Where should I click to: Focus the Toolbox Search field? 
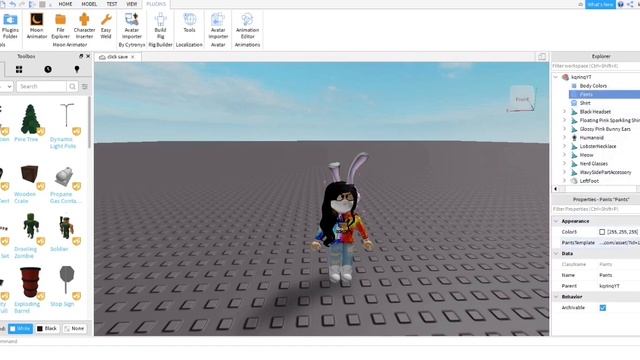(x=41, y=87)
